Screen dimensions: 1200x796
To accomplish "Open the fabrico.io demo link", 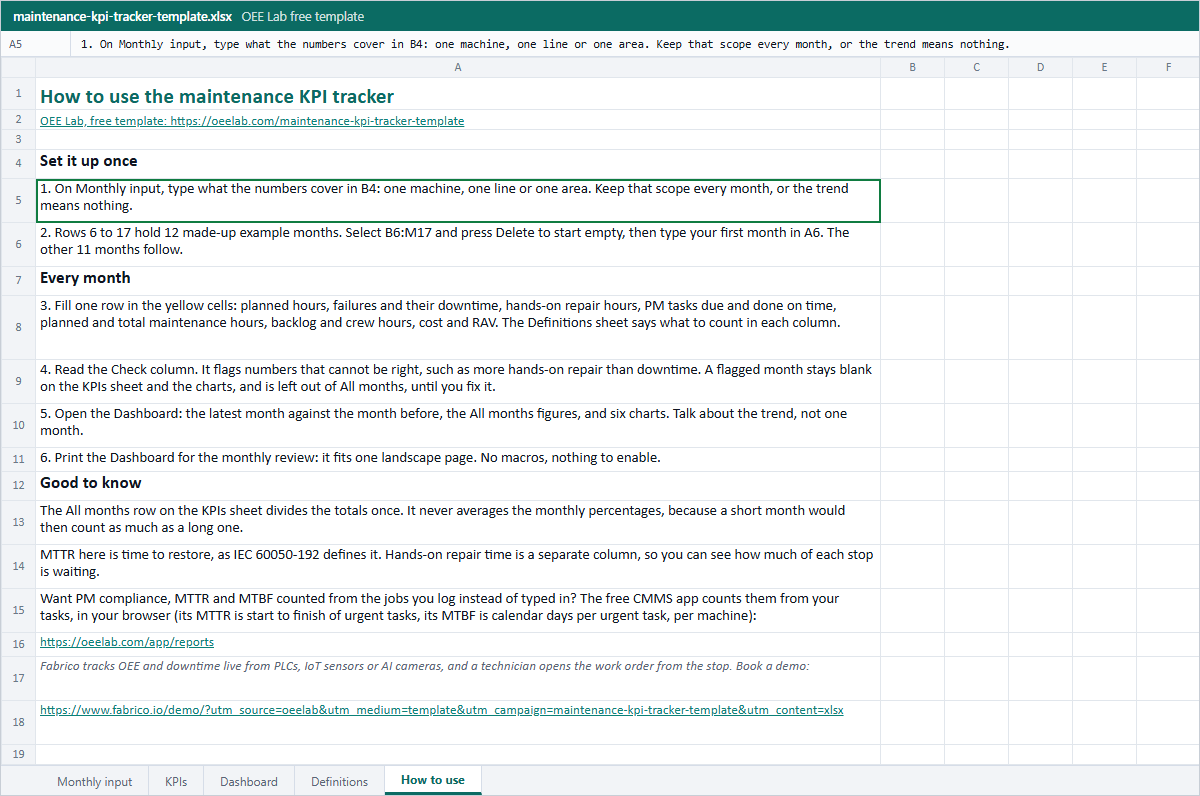I will coord(442,710).
